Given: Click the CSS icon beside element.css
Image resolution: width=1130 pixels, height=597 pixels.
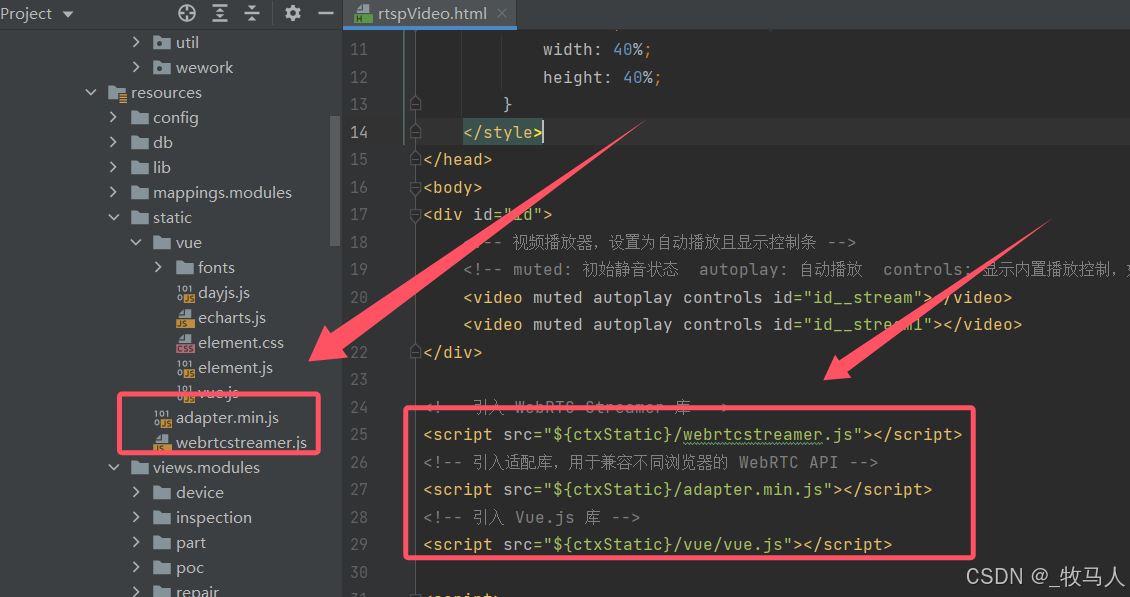Looking at the screenshot, I should coord(184,342).
